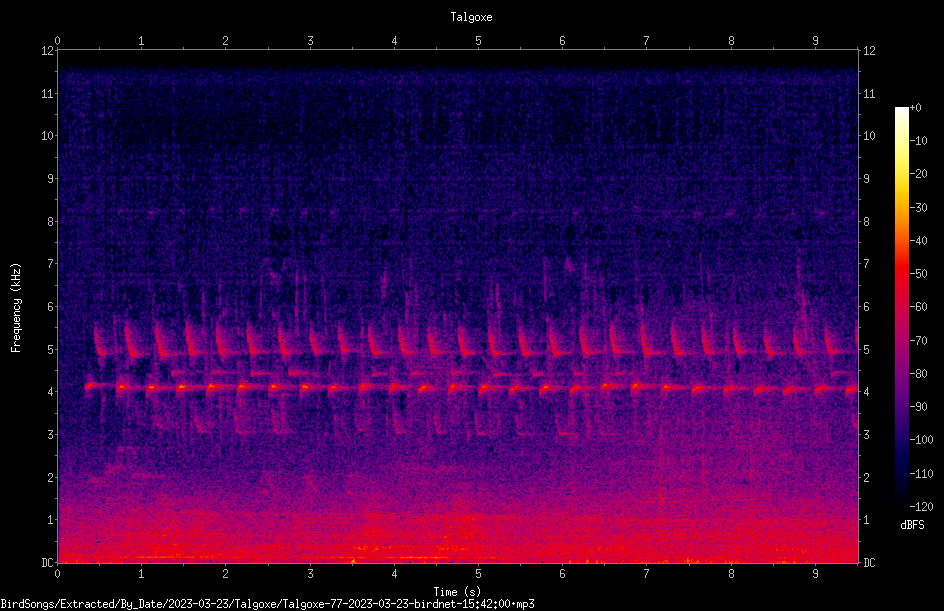The image size is (944, 611).
Task: Click the red -50 dBFS region of color bar
Action: click(901, 273)
